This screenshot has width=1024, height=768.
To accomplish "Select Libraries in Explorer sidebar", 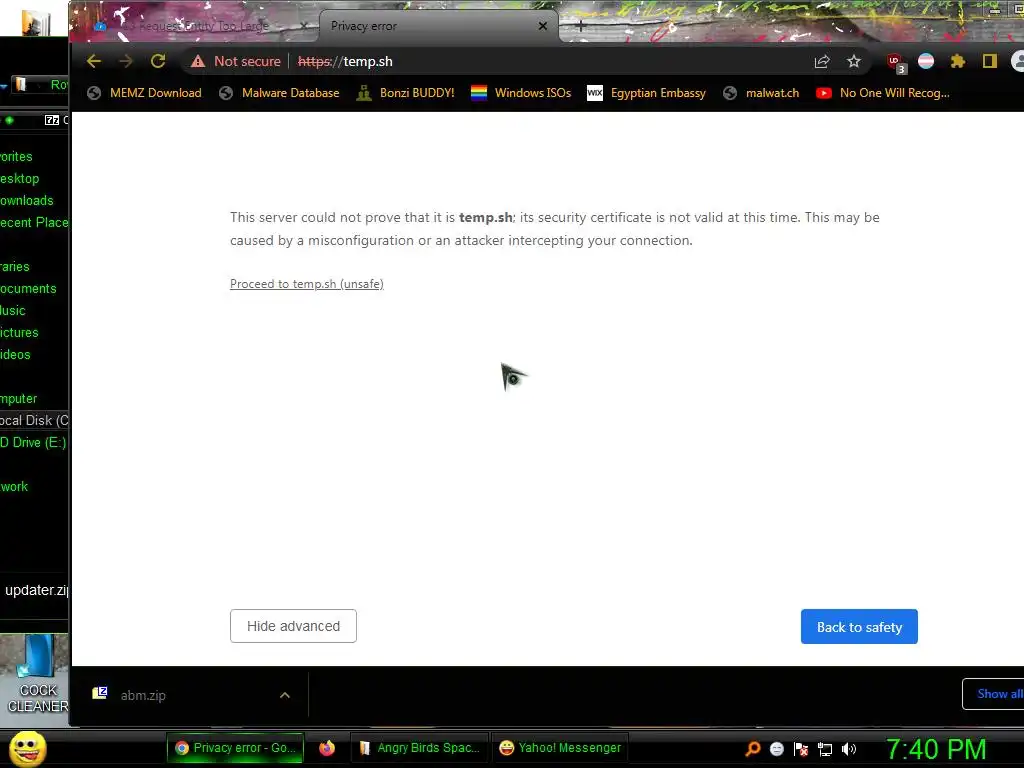I will [x=15, y=266].
